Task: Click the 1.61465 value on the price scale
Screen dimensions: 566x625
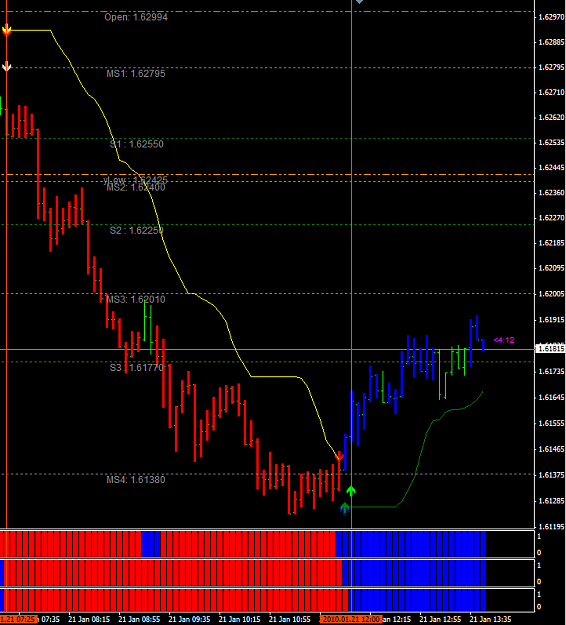Action: coord(551,449)
